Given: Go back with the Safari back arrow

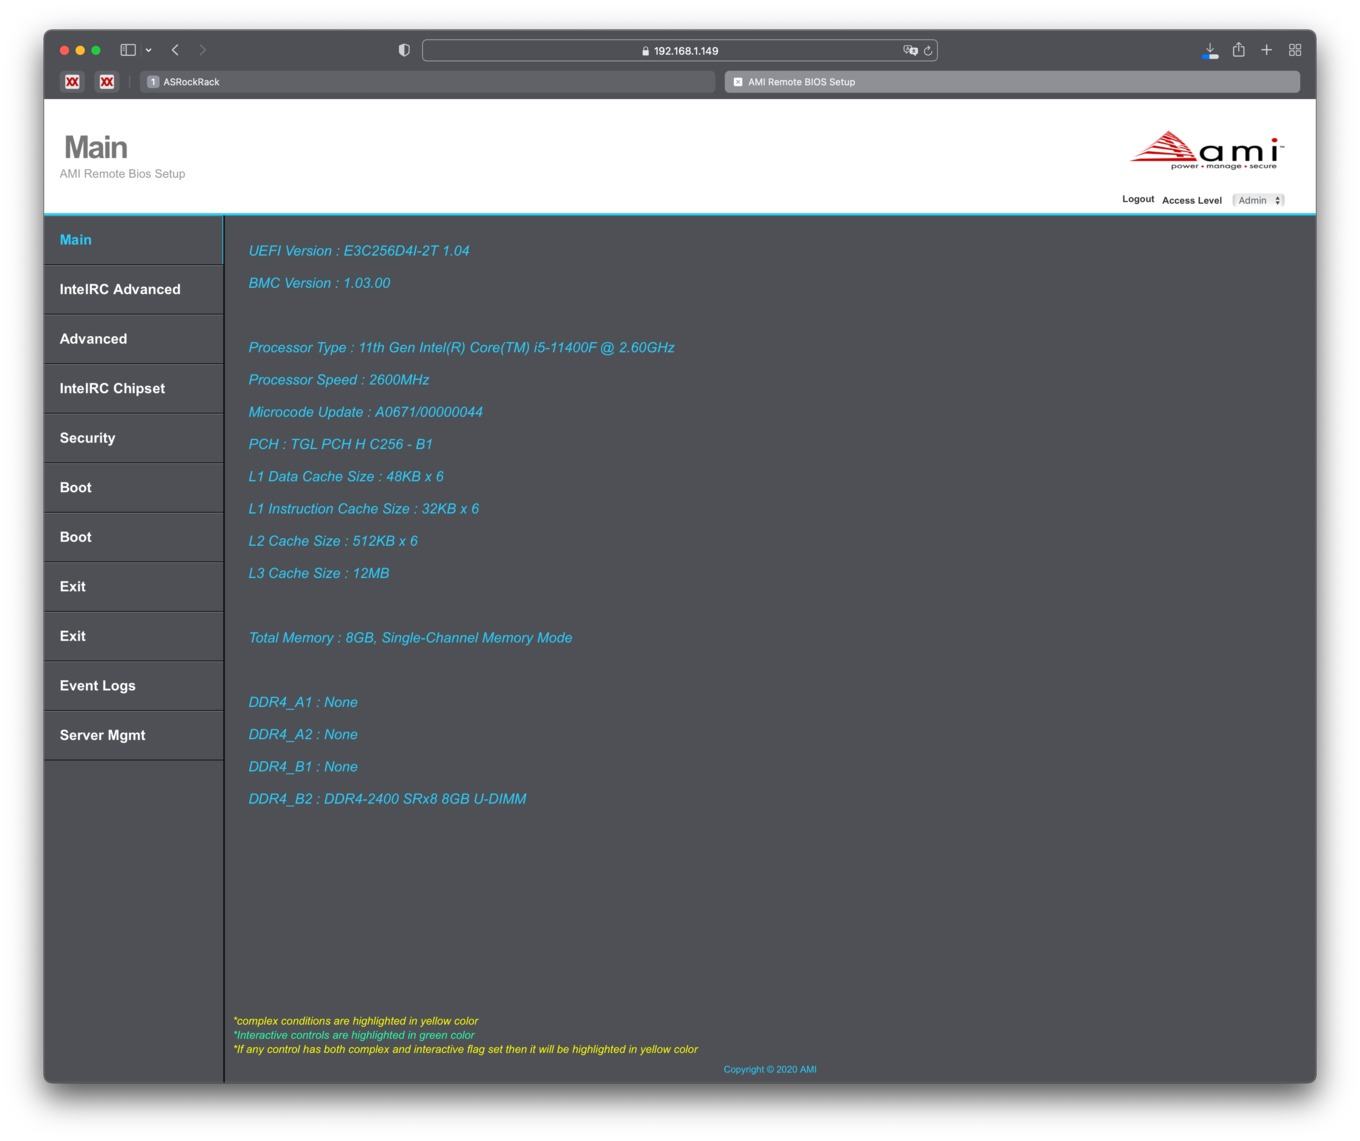Looking at the screenshot, I should (175, 50).
